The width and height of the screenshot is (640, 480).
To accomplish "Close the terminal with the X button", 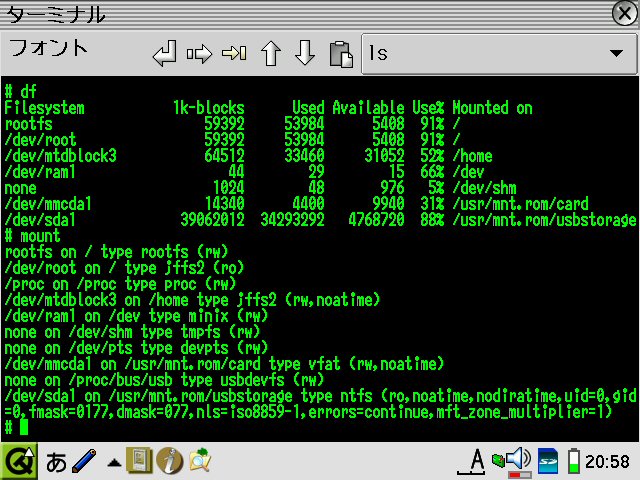I will tap(623, 14).
